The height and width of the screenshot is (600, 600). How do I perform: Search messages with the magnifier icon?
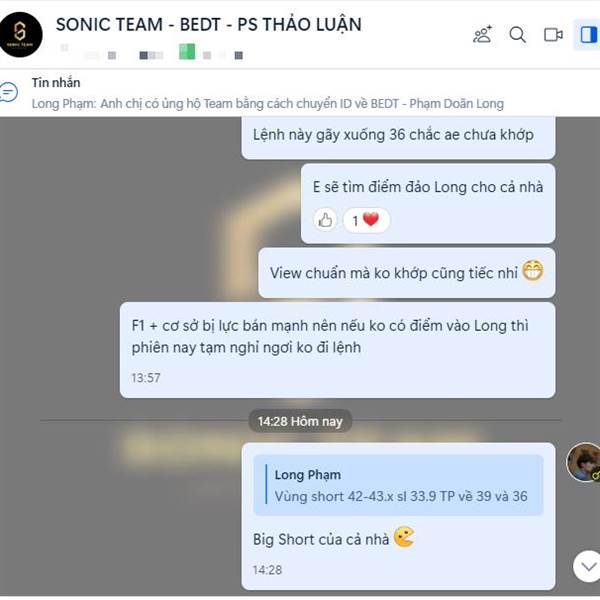tap(517, 35)
